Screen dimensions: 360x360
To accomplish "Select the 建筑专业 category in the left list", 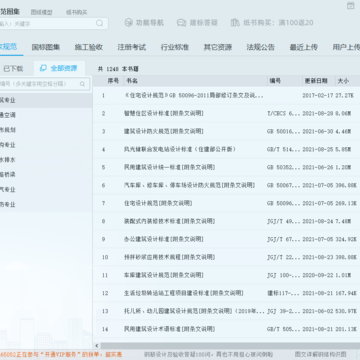I will [x=46, y=100].
